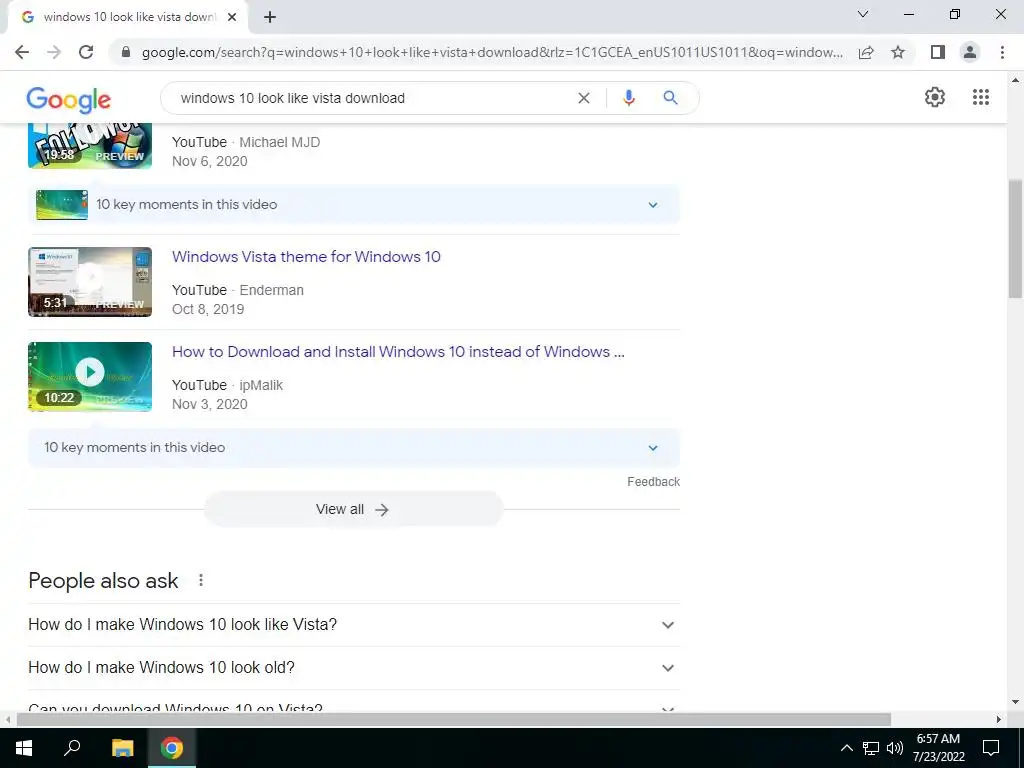Viewport: 1024px width, 768px height.
Task: Reload the current page
Action: pyautogui.click(x=86, y=52)
